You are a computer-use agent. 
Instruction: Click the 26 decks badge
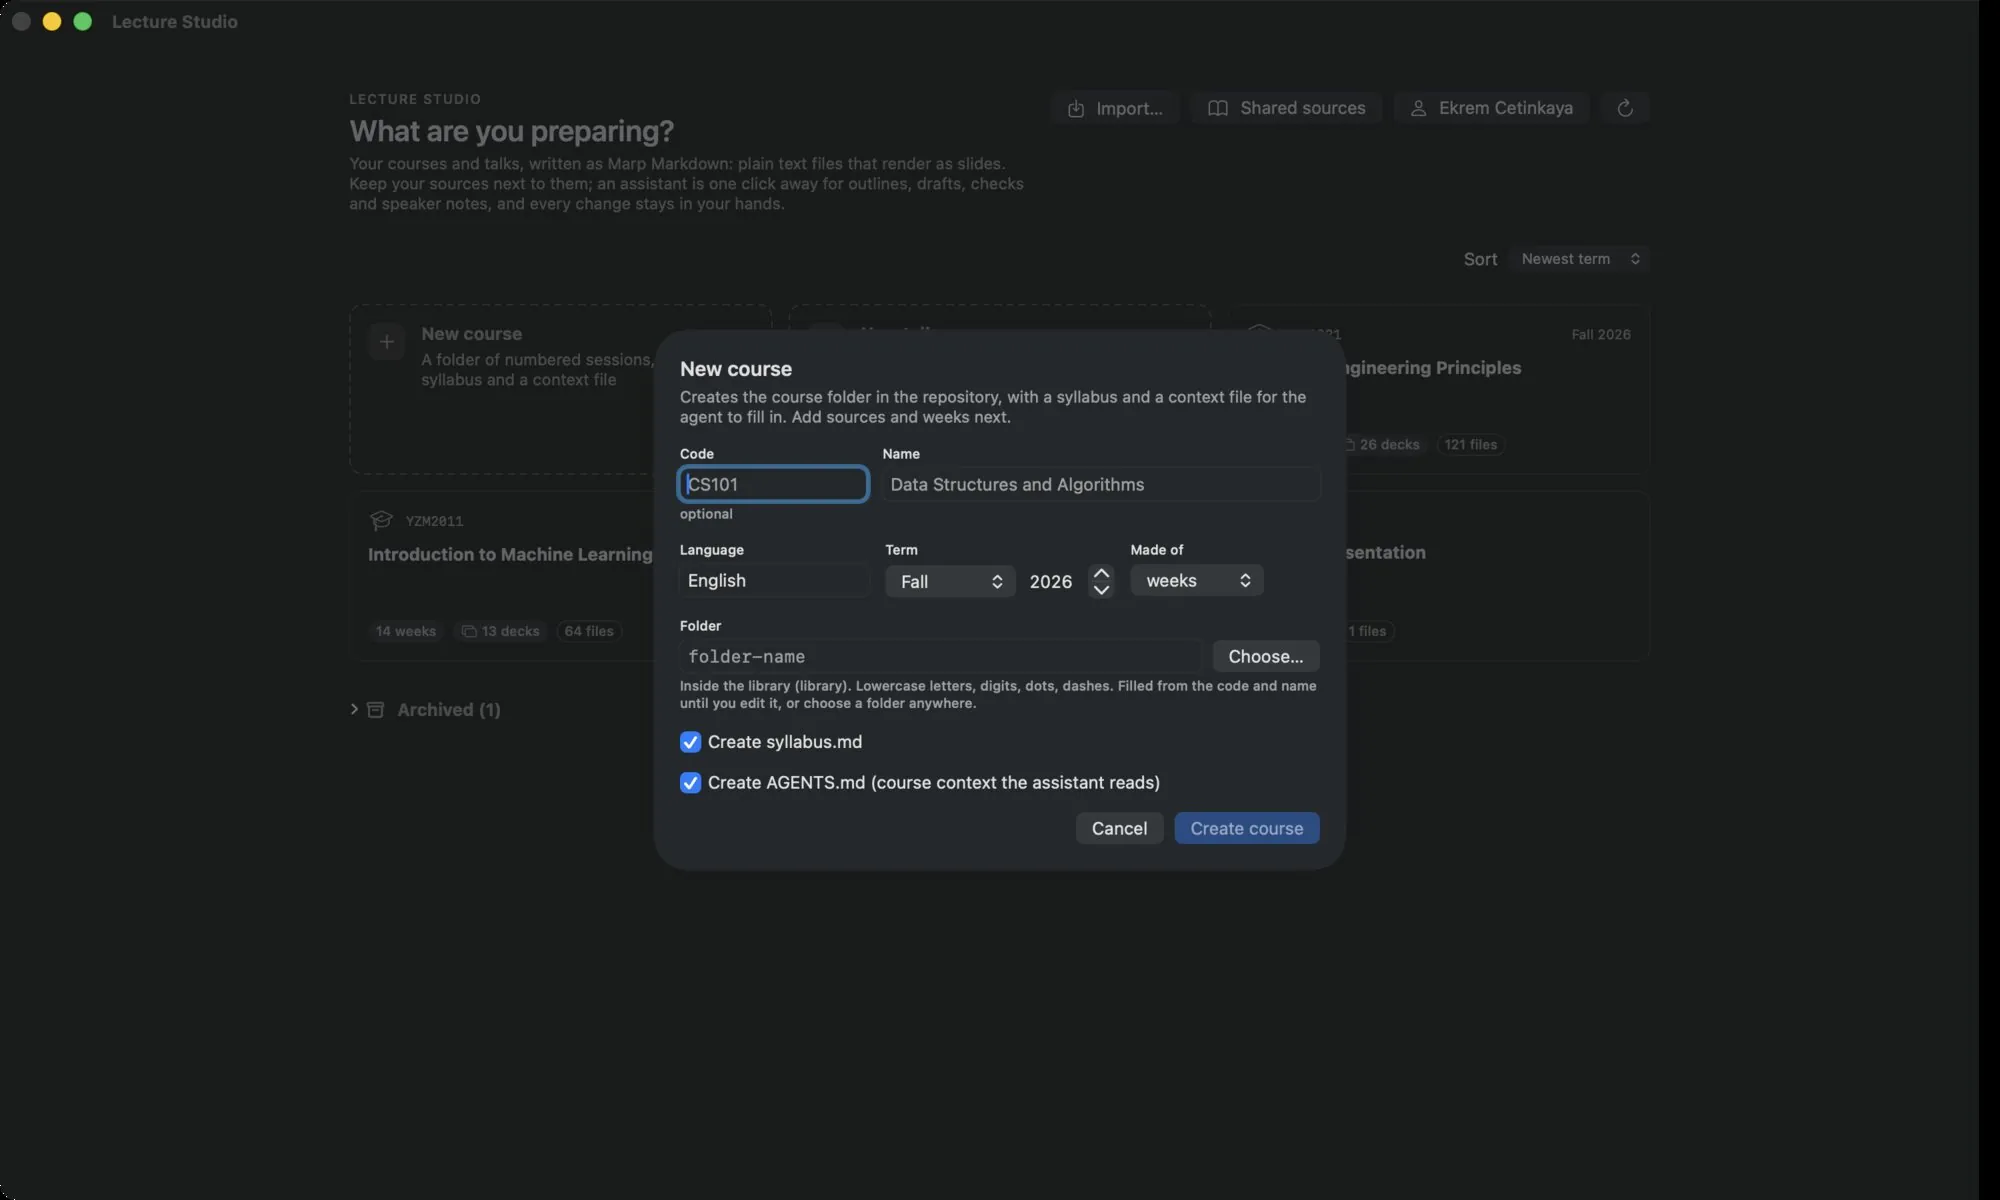pyautogui.click(x=1382, y=444)
